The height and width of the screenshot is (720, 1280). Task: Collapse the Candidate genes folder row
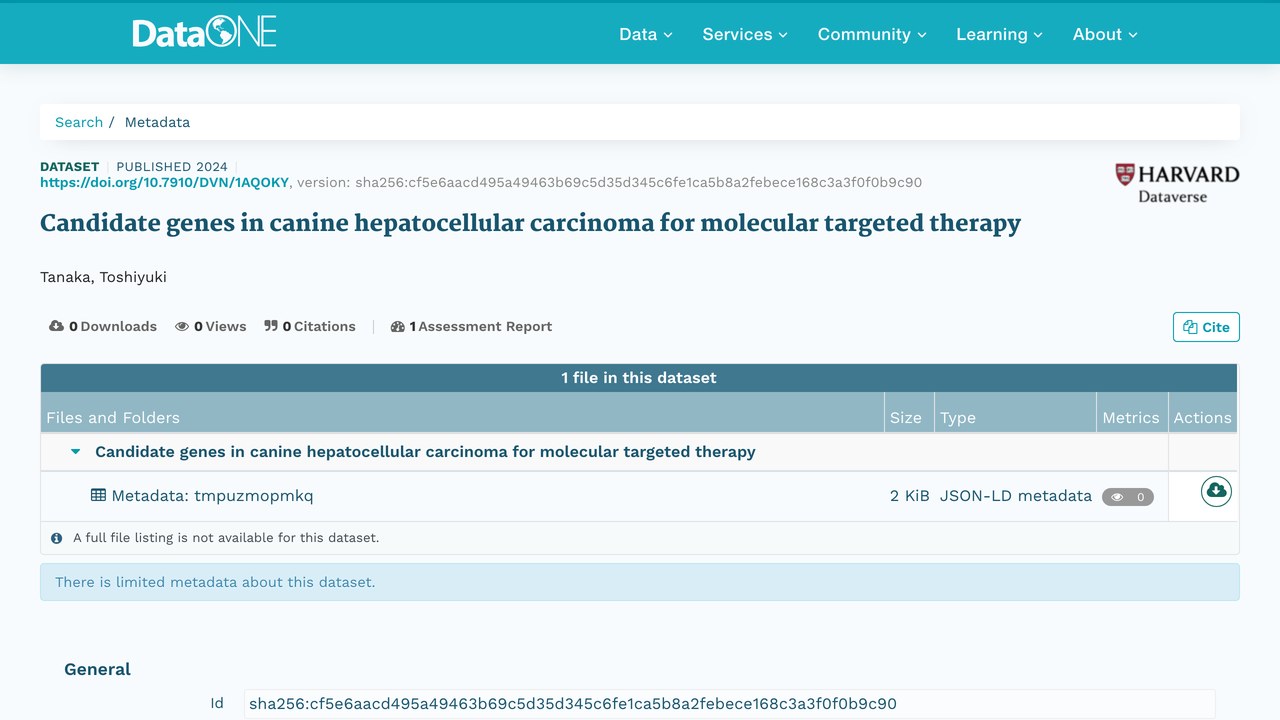[75, 452]
